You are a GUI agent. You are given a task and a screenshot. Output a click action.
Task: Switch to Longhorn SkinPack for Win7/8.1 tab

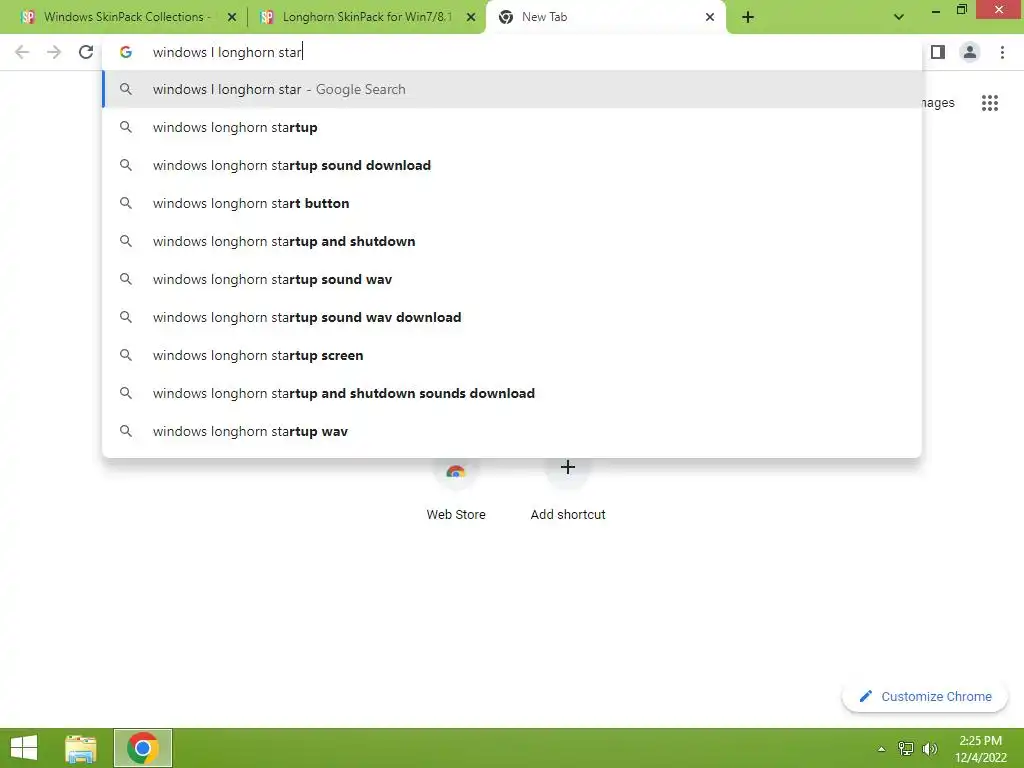(x=367, y=17)
